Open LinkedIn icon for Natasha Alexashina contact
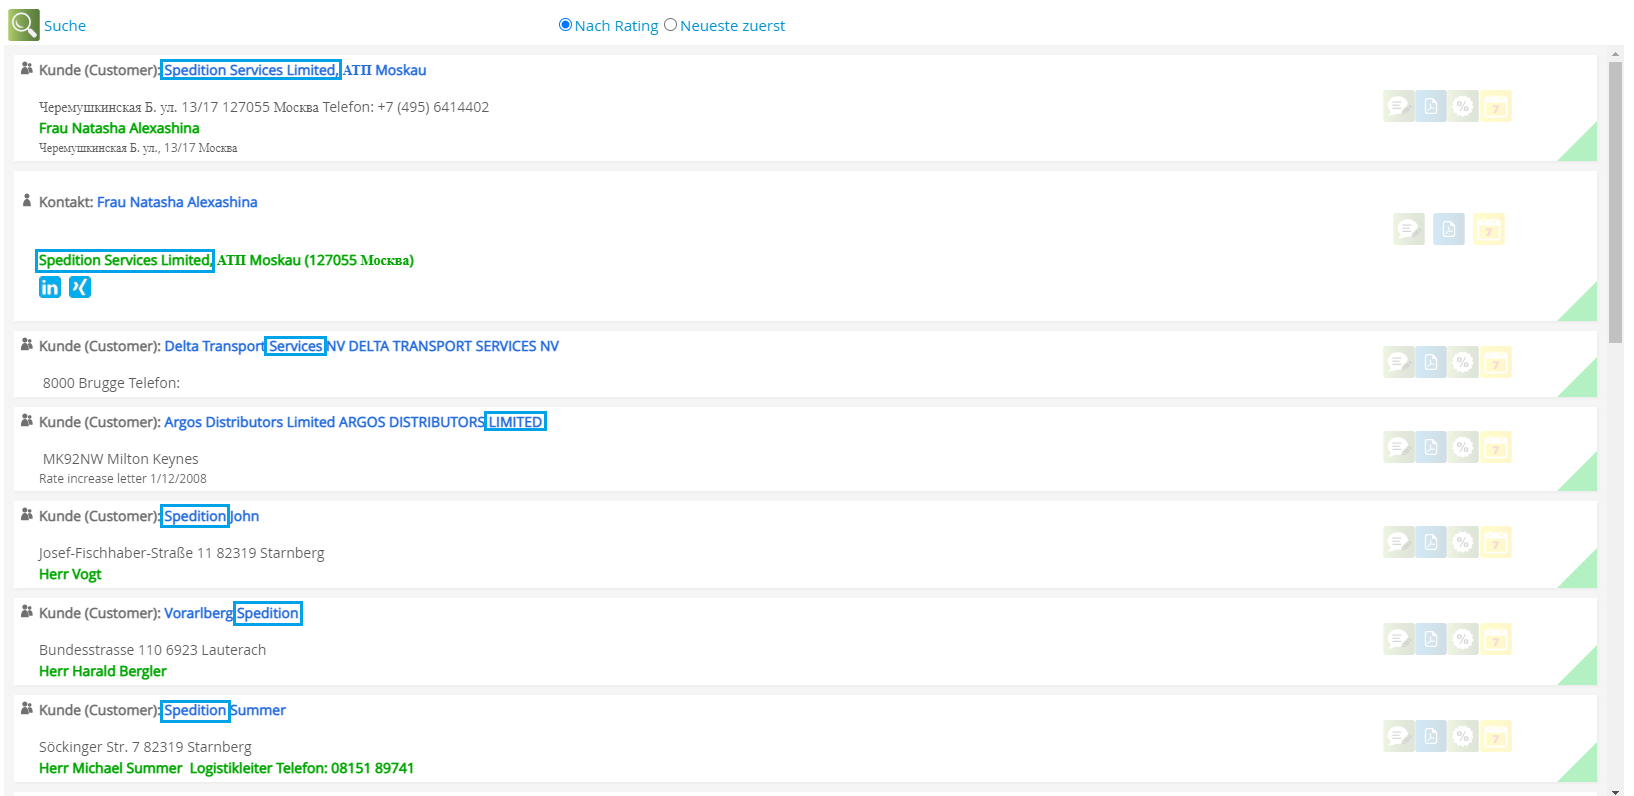This screenshot has width=1634, height=796. pyautogui.click(x=50, y=287)
